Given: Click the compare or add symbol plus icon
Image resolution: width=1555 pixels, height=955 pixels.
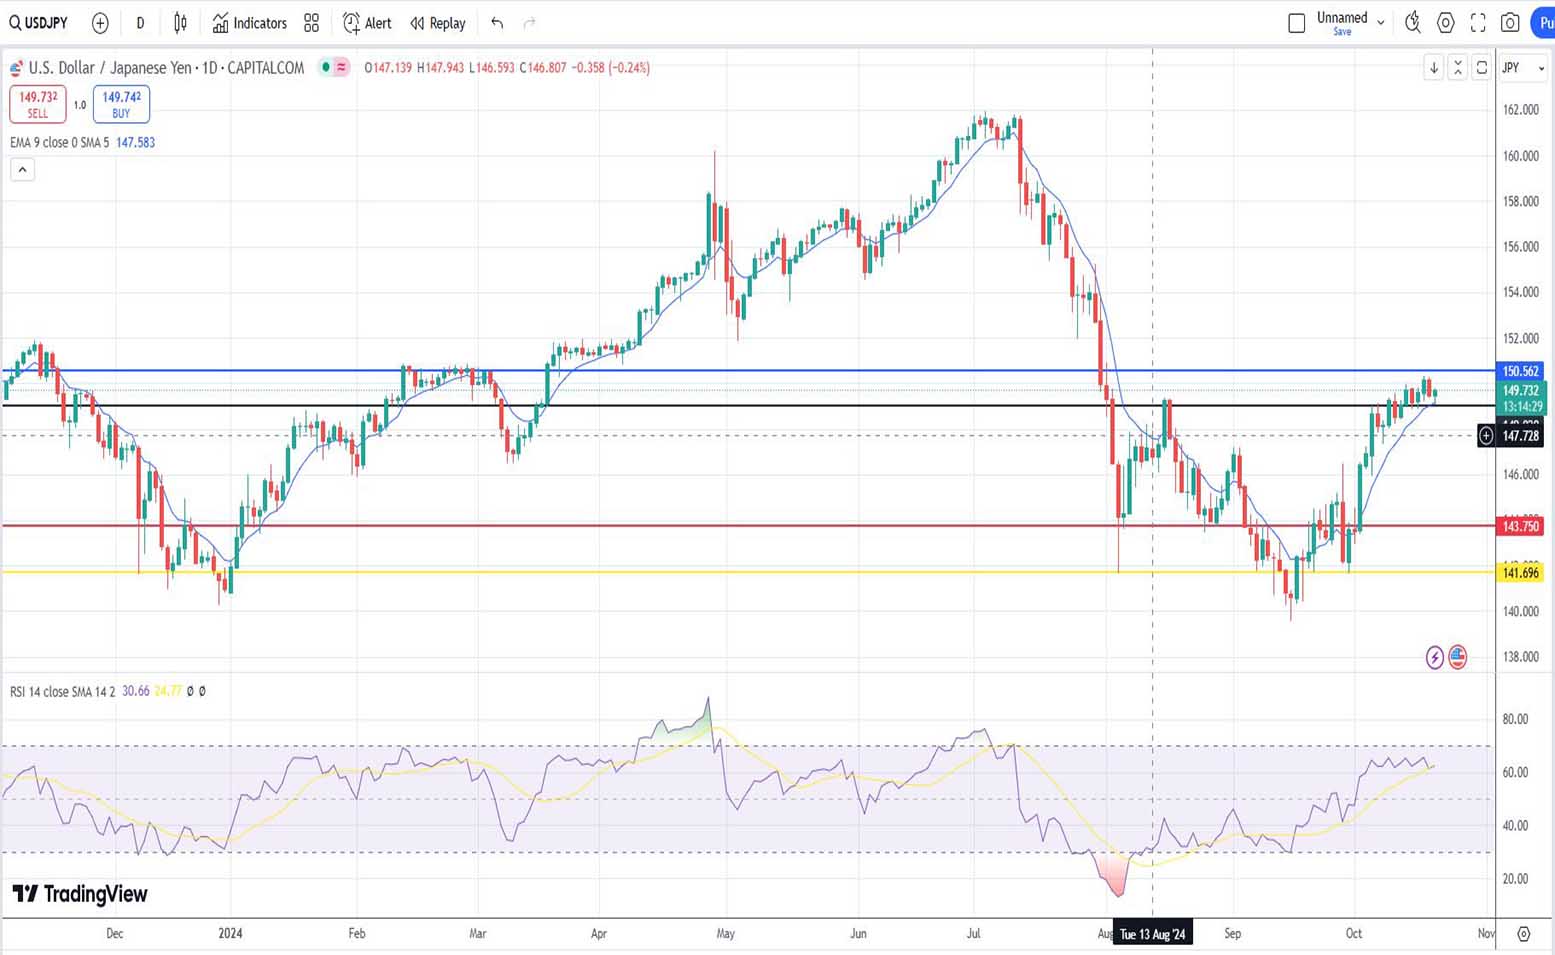Looking at the screenshot, I should point(100,23).
